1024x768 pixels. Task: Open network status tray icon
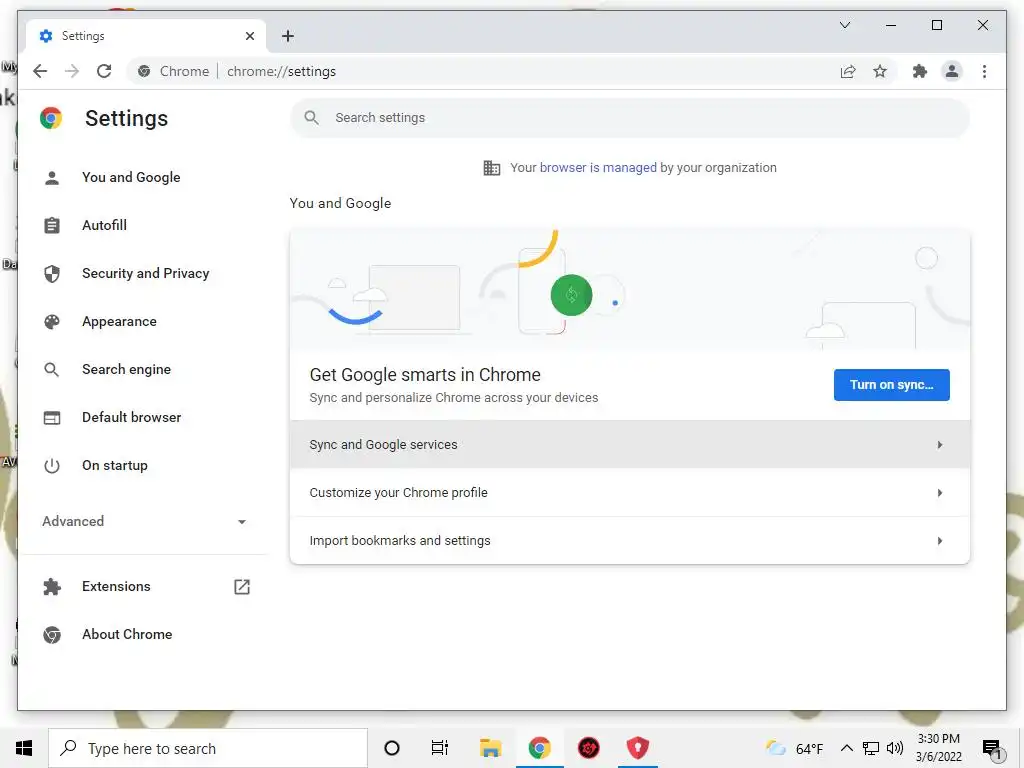pyautogui.click(x=871, y=748)
